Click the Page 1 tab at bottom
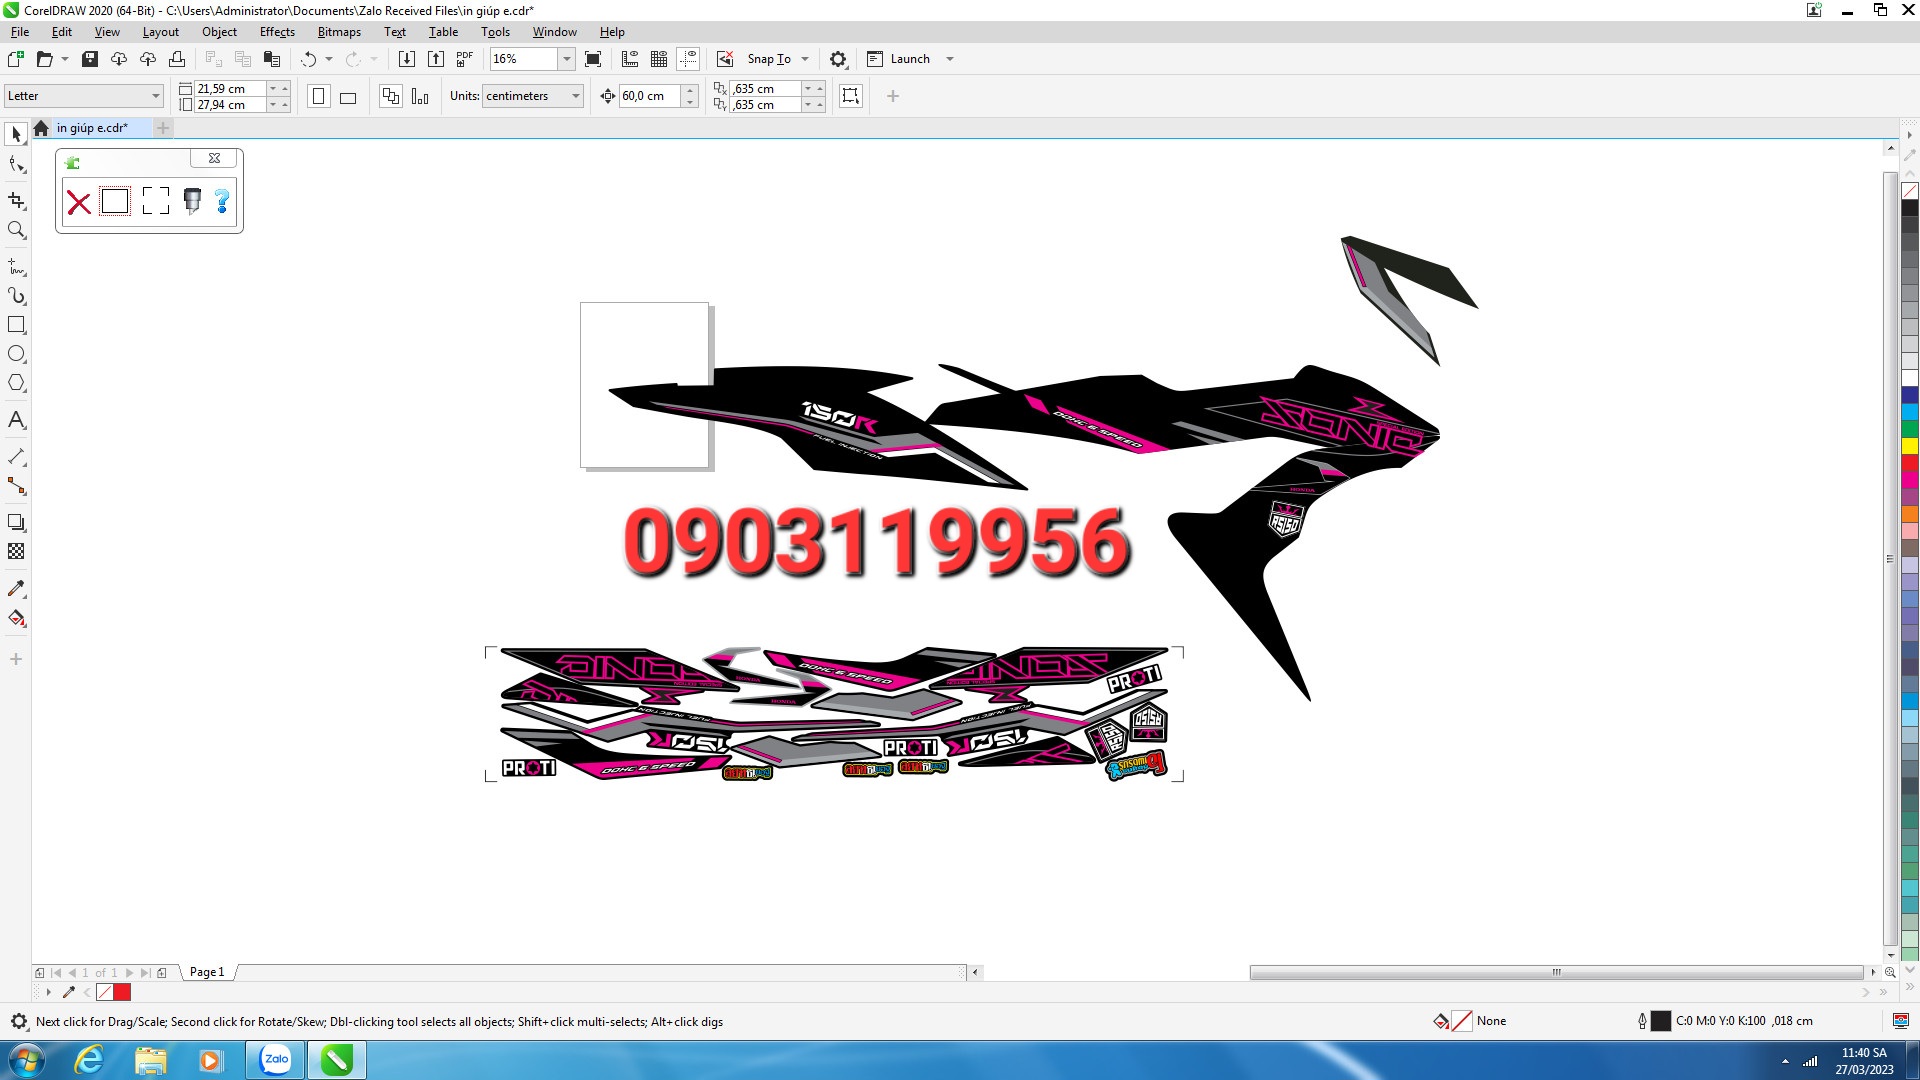The height and width of the screenshot is (1080, 1920). click(x=207, y=972)
